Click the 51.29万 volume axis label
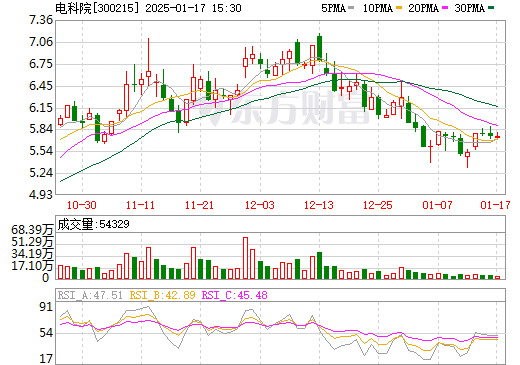 point(32,242)
